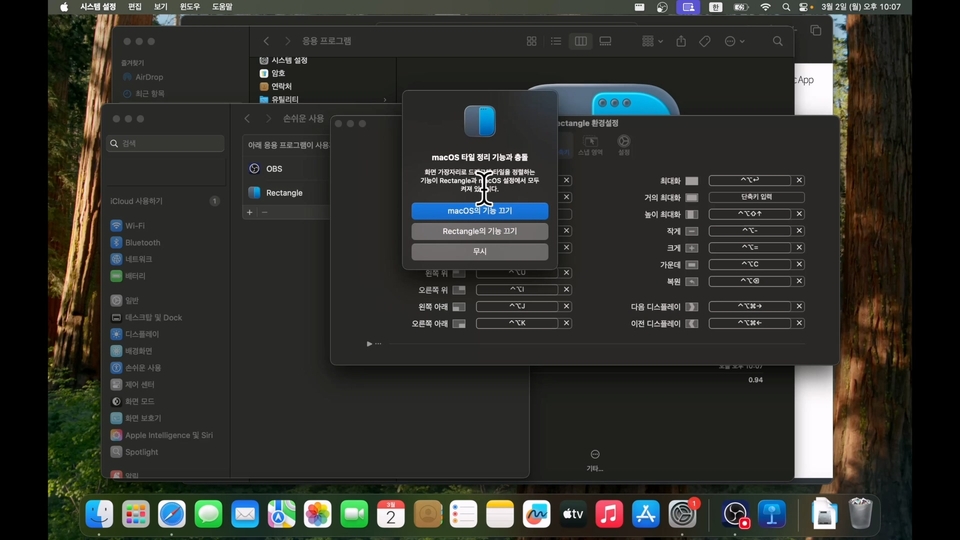This screenshot has width=960, height=540.
Task: Clear the 크게 shortcut
Action: (799, 248)
